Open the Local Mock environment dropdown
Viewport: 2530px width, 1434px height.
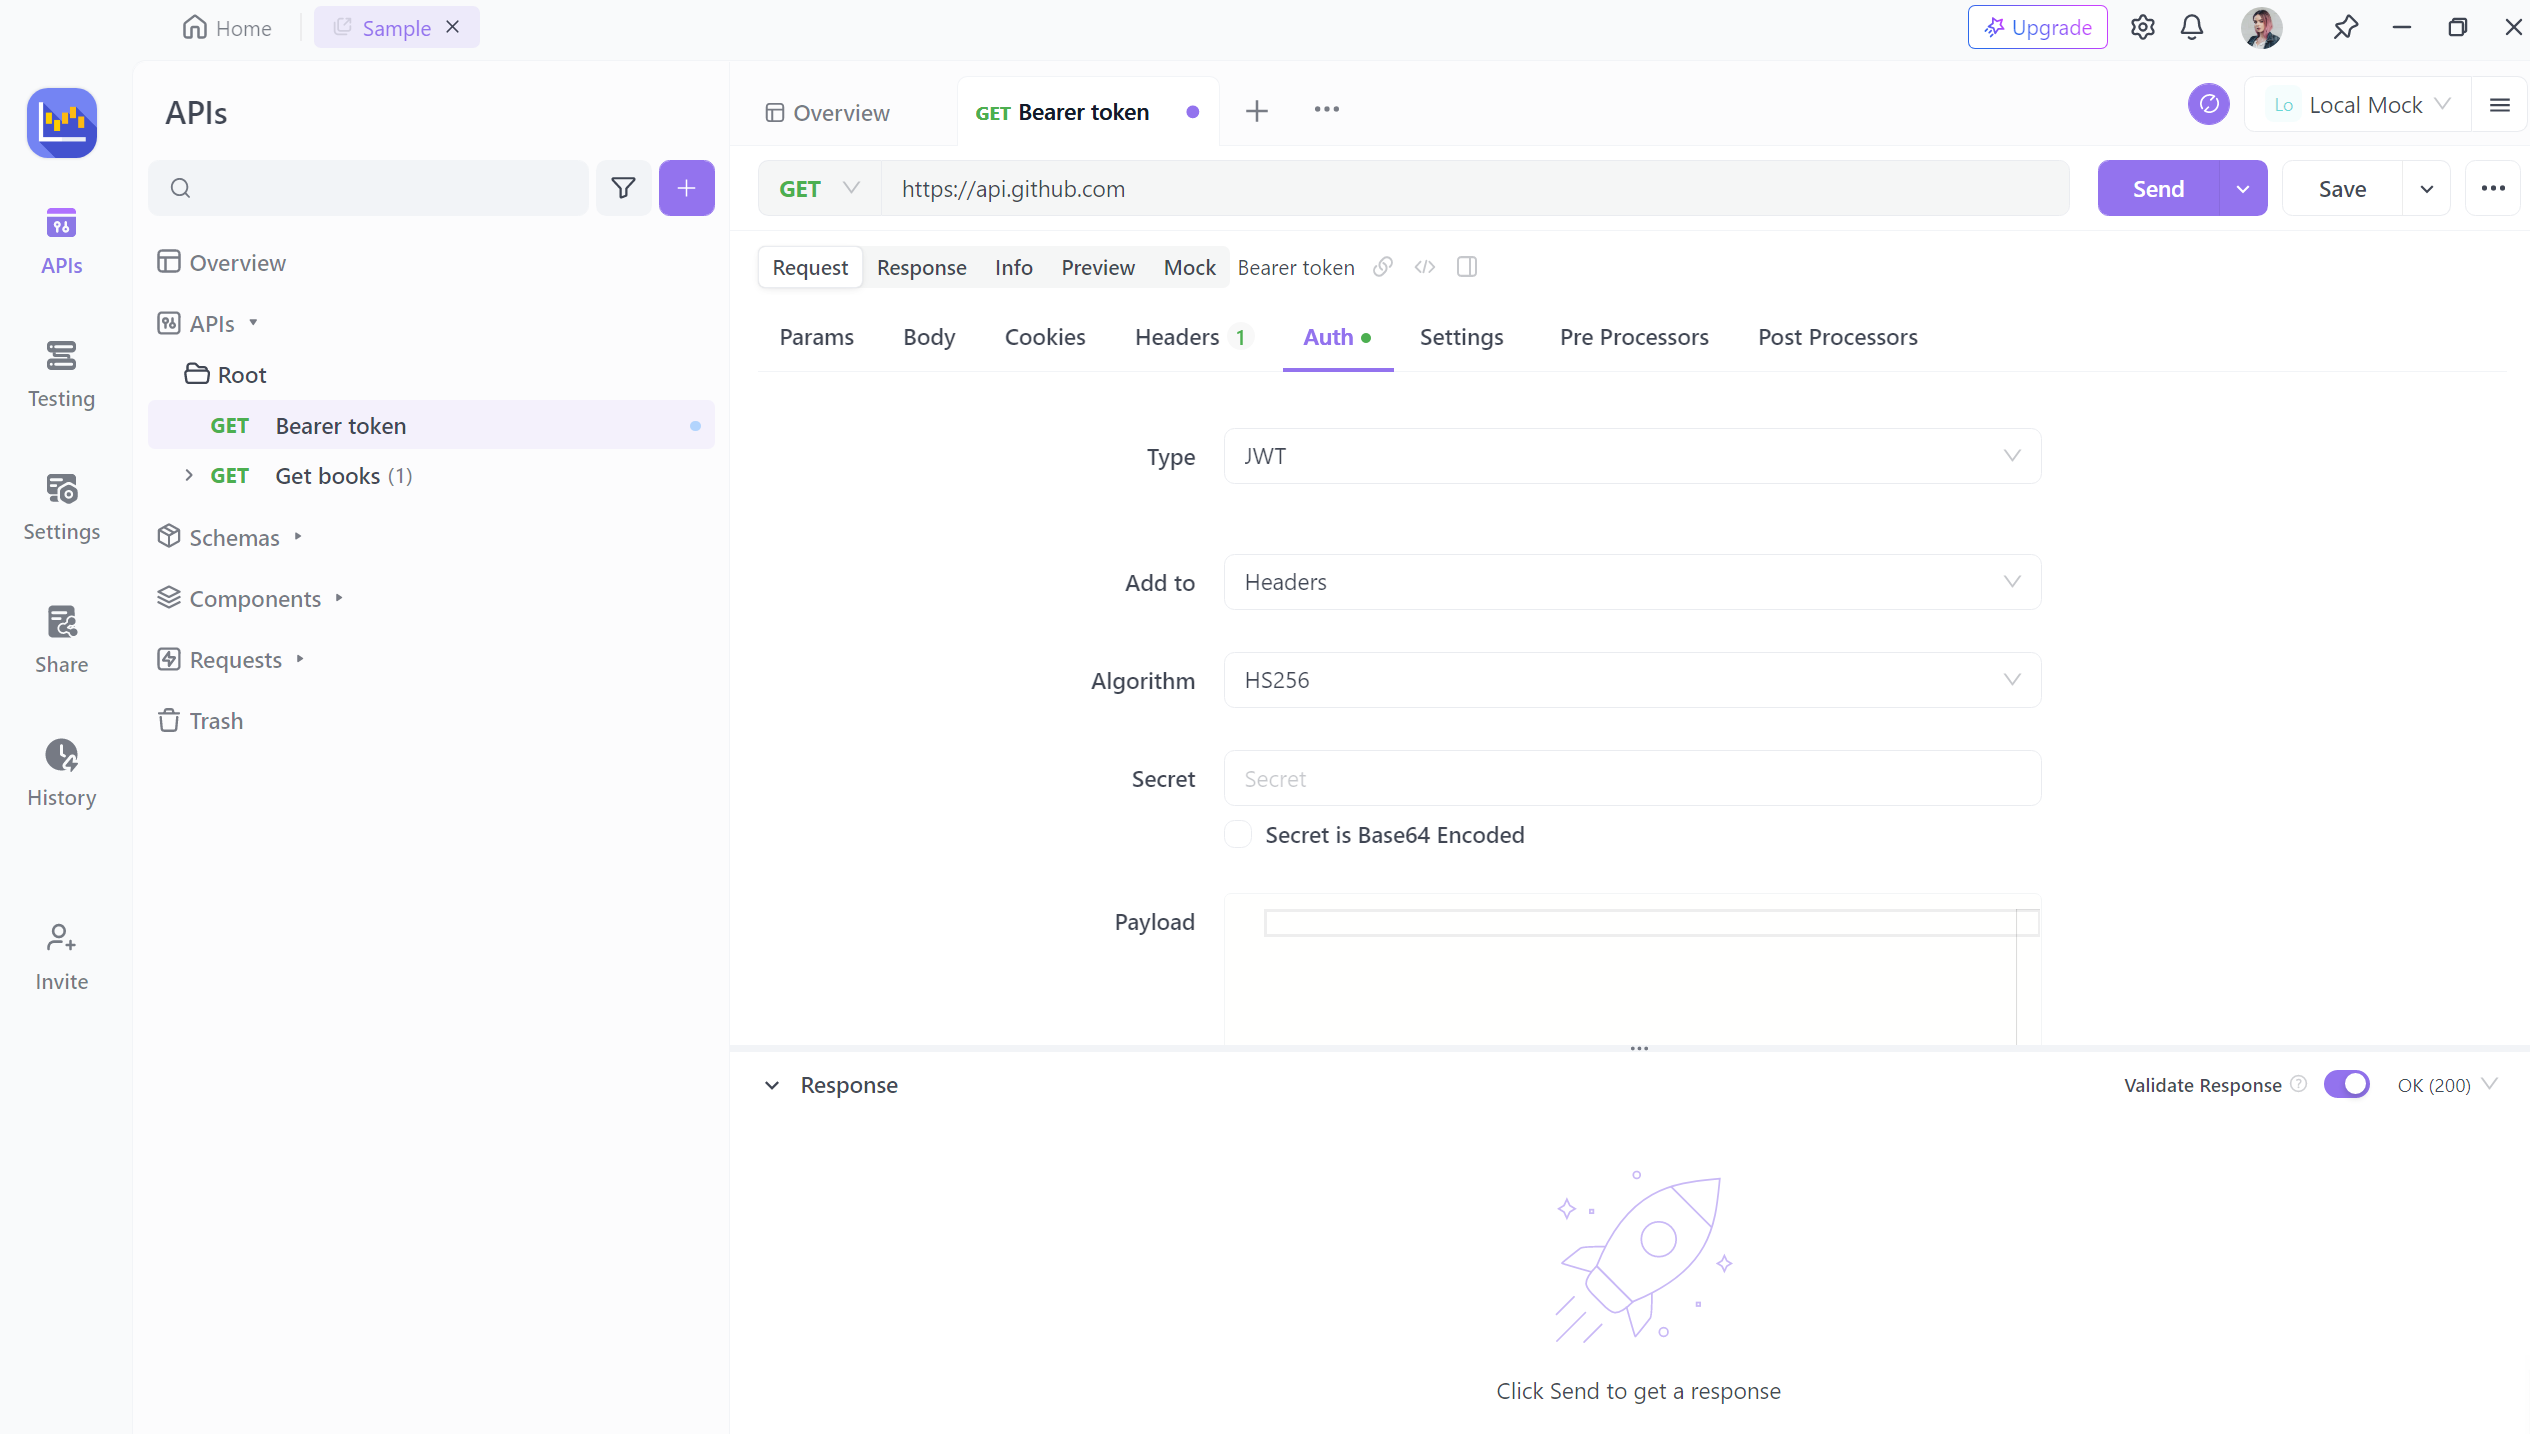coord(2358,105)
